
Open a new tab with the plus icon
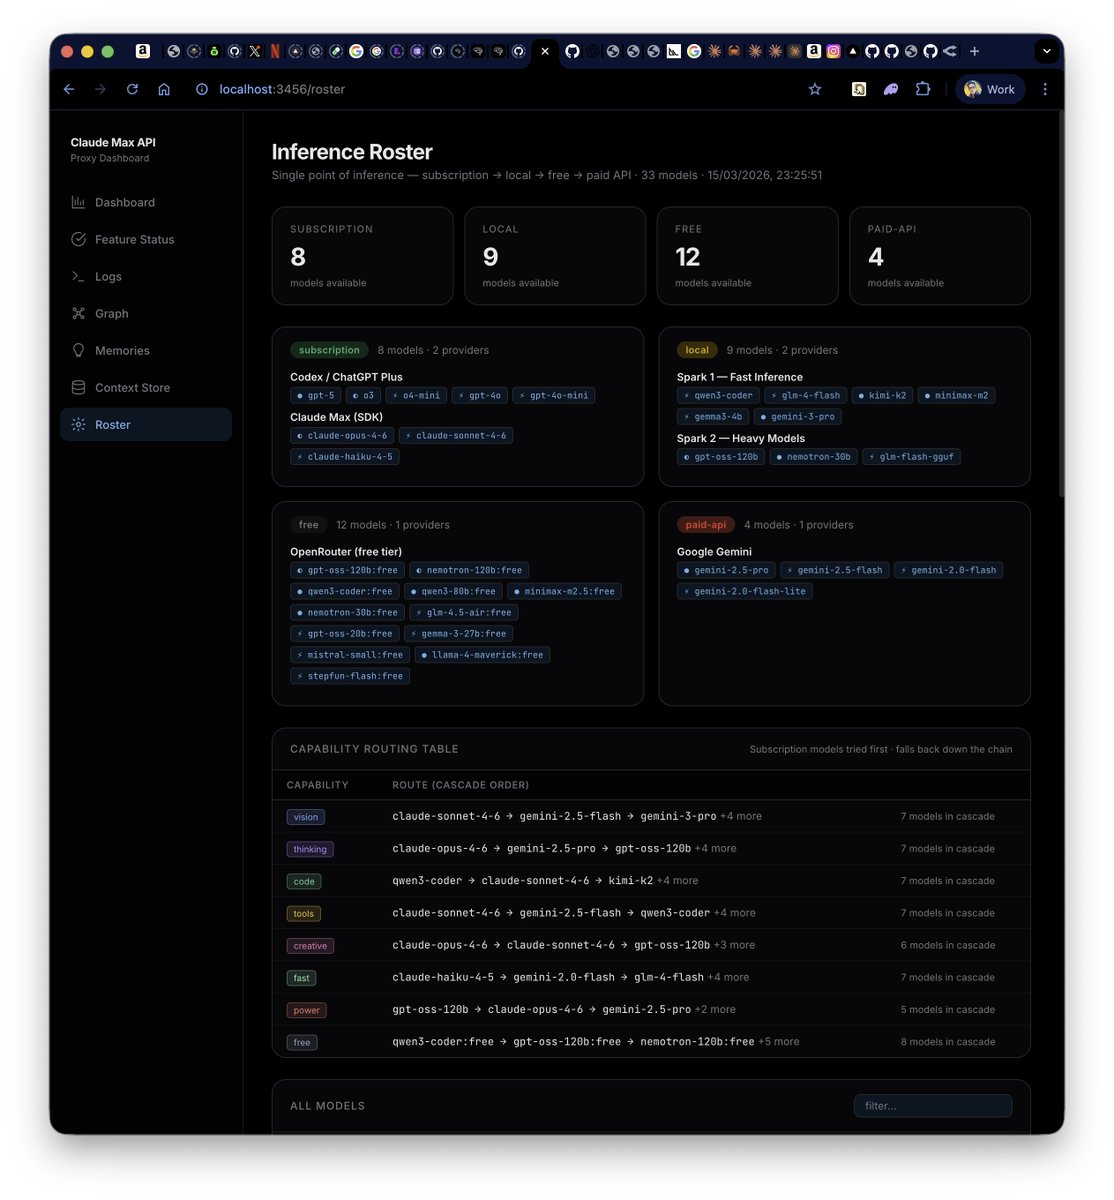tap(974, 51)
